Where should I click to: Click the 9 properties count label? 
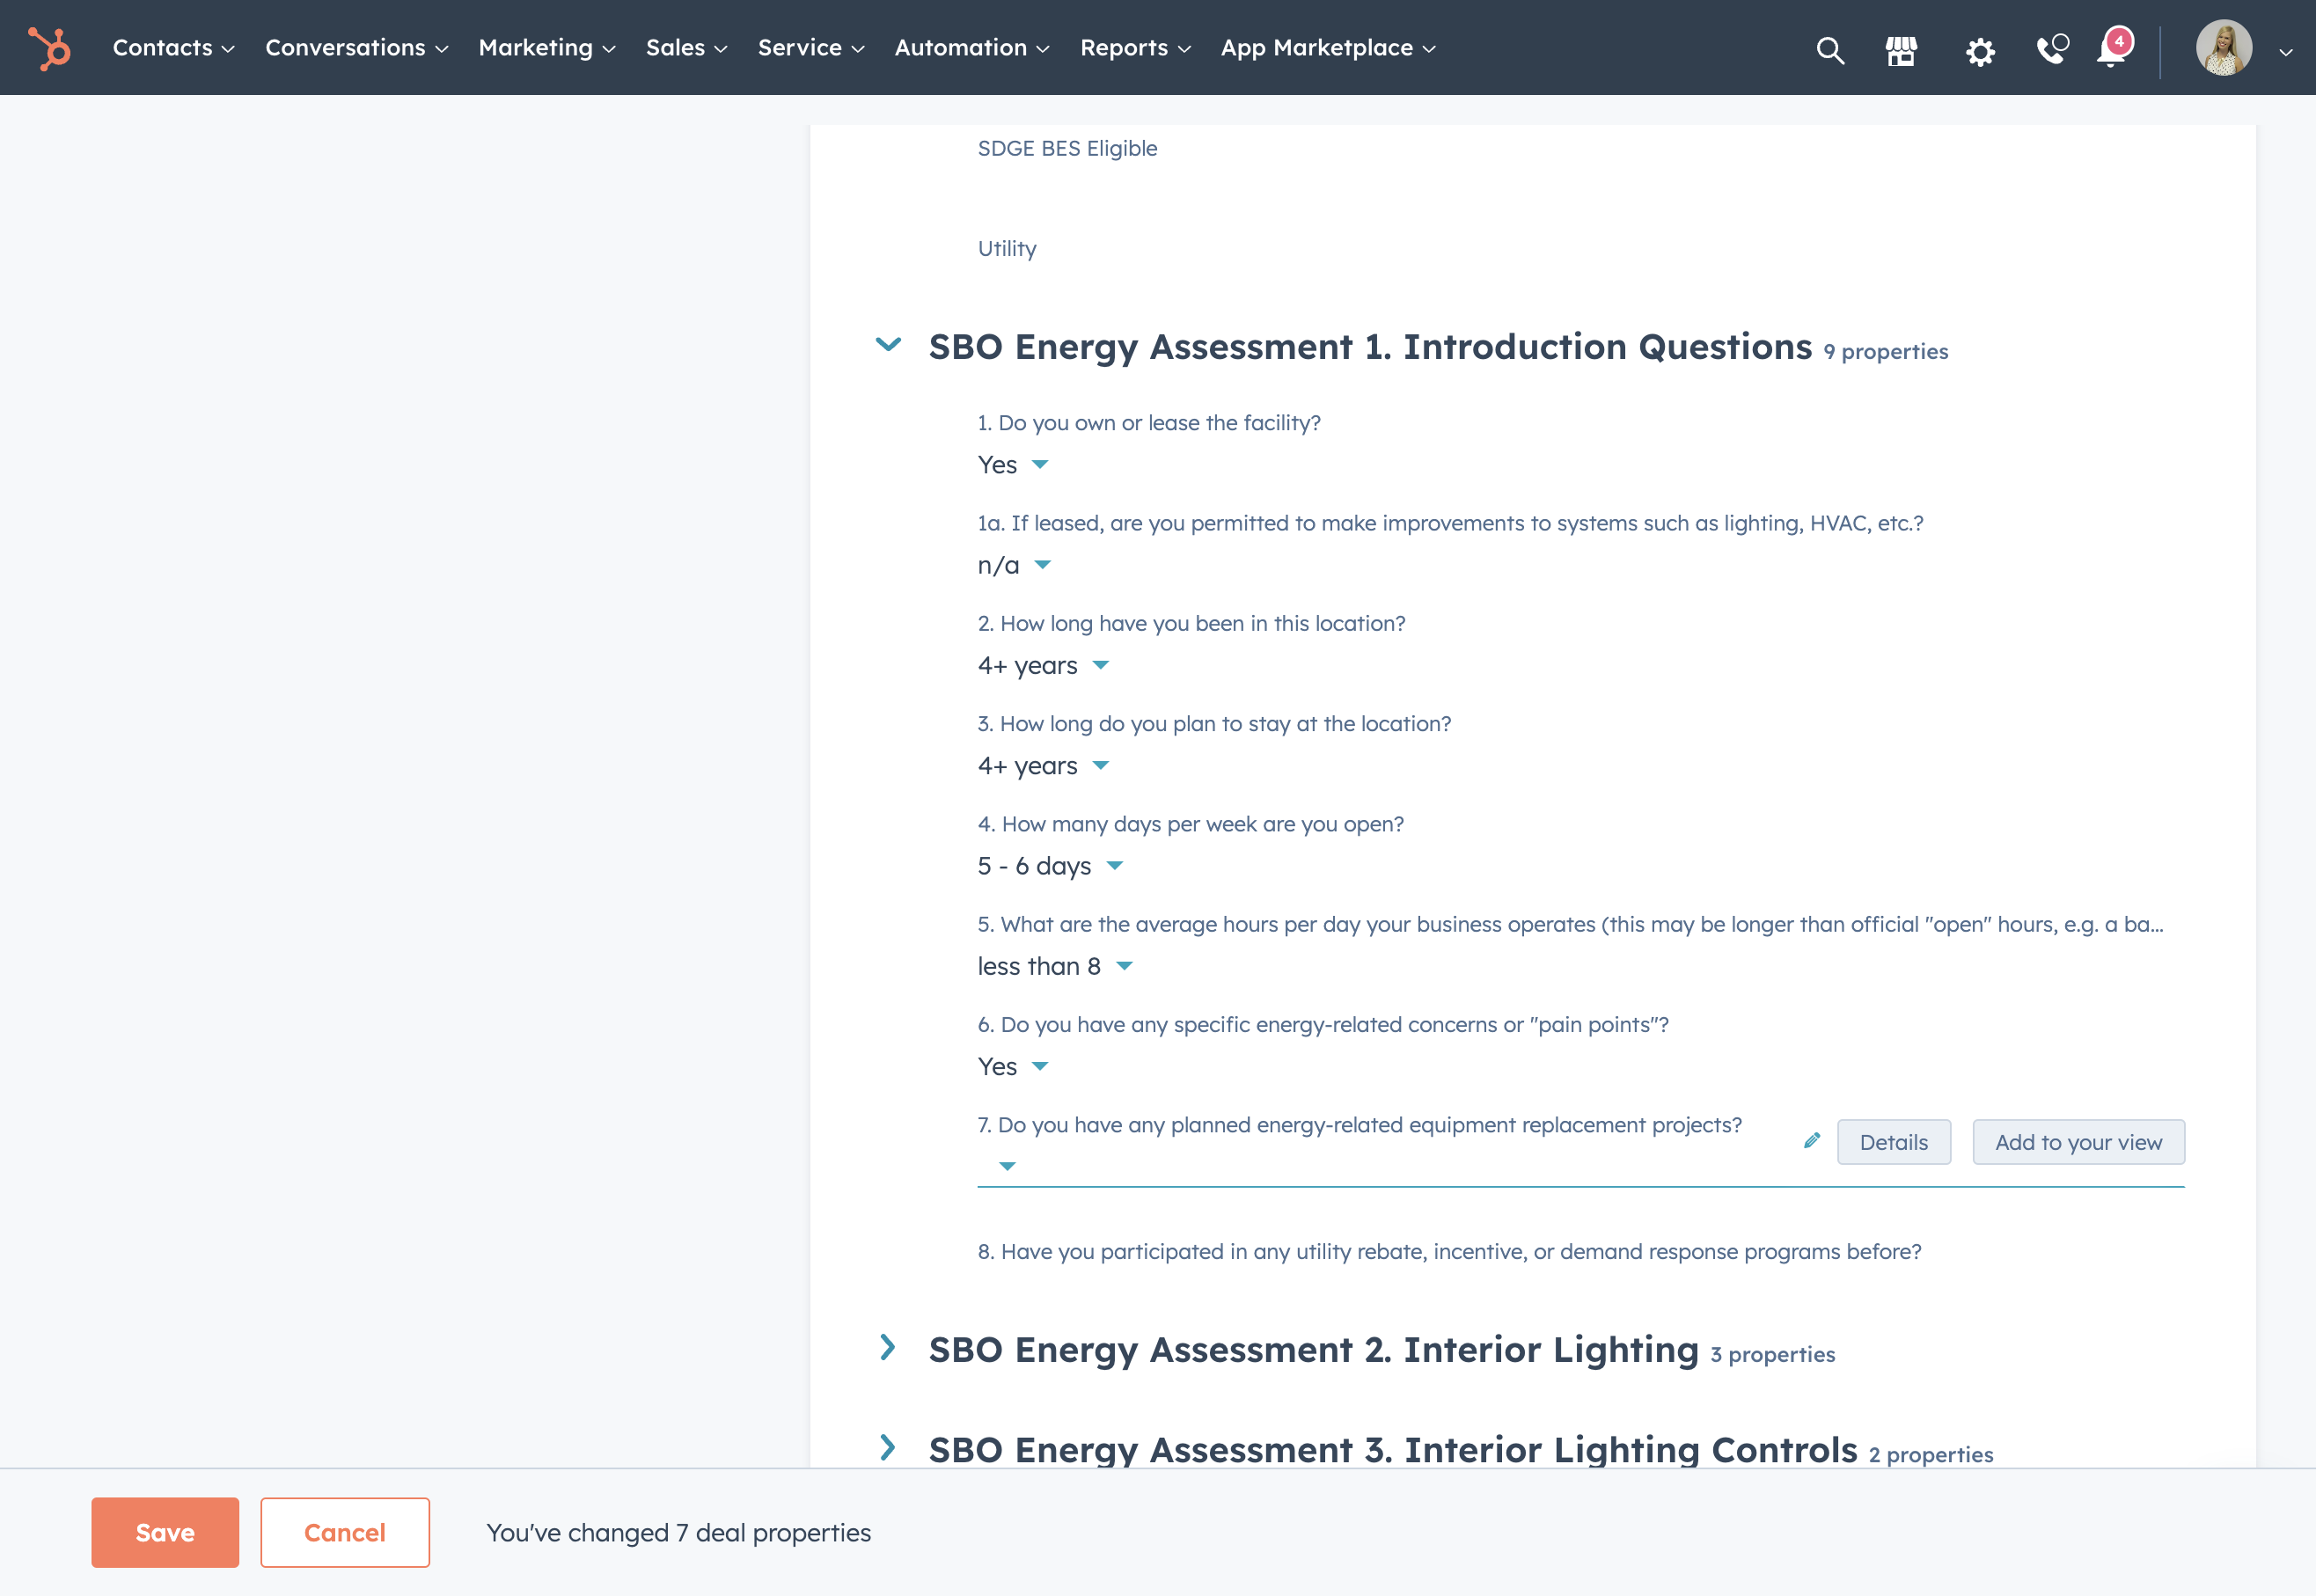pos(1885,352)
